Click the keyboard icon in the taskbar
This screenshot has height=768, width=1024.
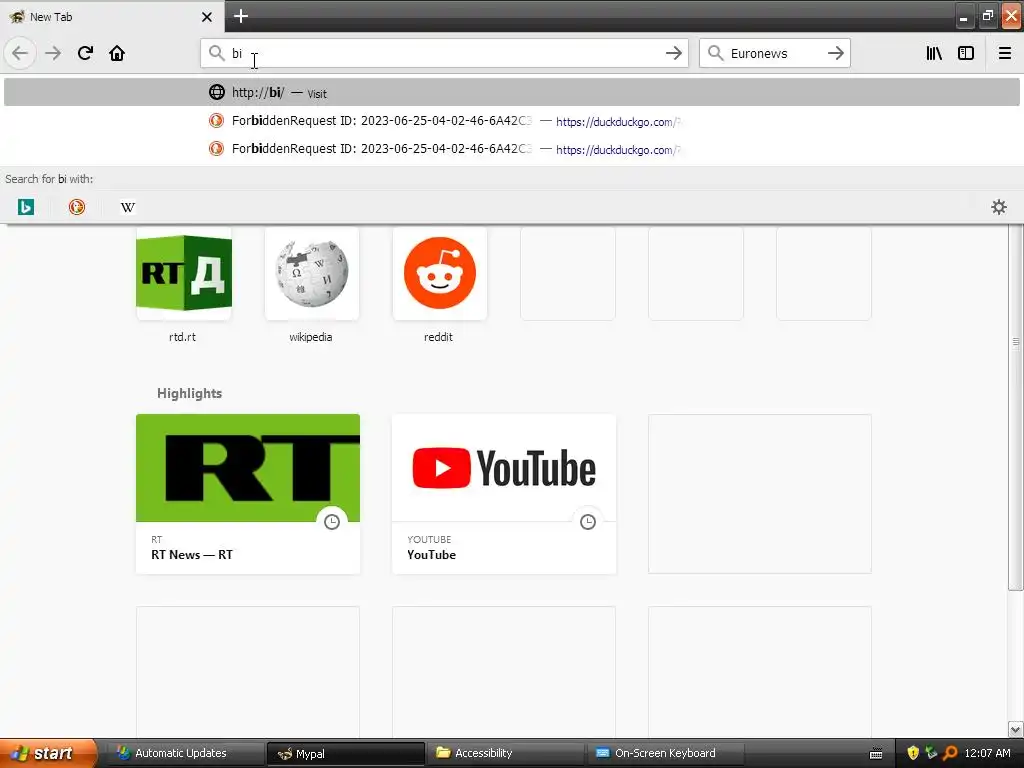tap(876, 754)
